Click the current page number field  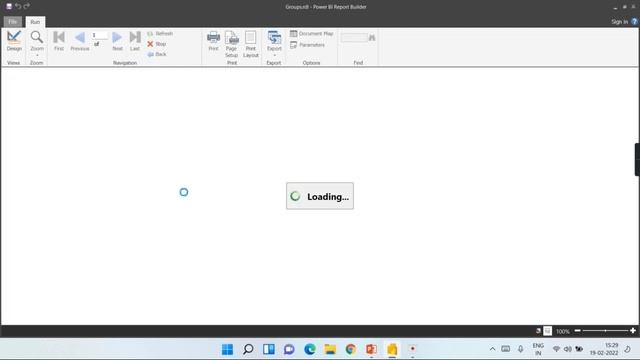point(99,36)
